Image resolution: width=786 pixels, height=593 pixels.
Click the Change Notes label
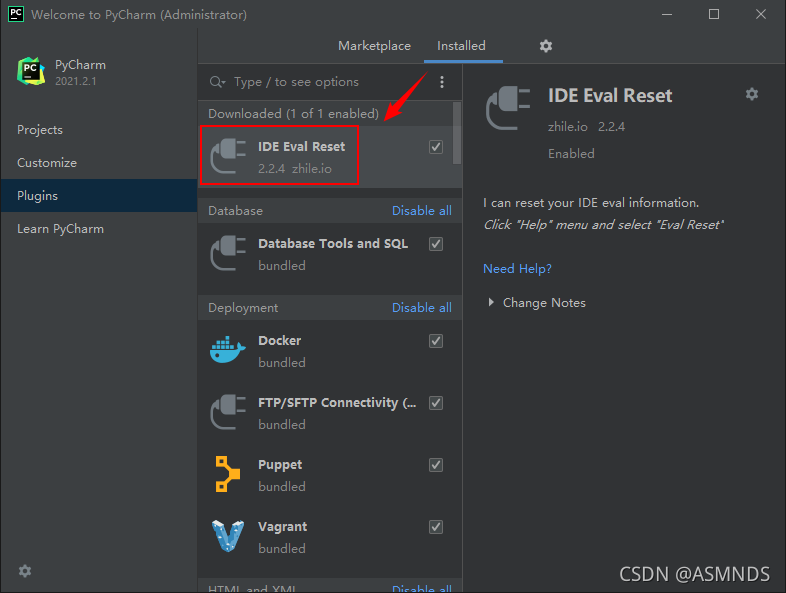(544, 303)
